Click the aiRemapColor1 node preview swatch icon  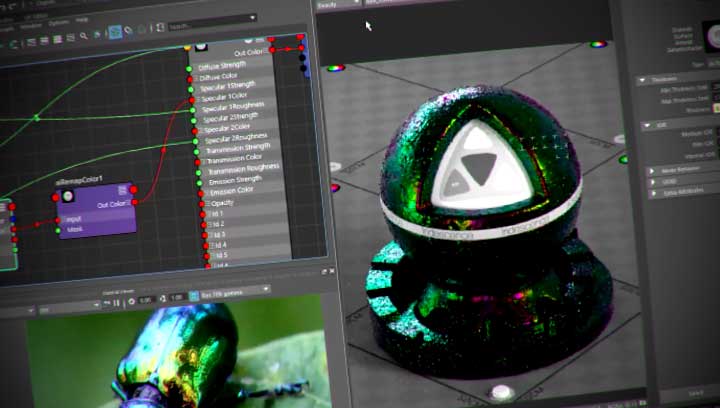coord(67,197)
